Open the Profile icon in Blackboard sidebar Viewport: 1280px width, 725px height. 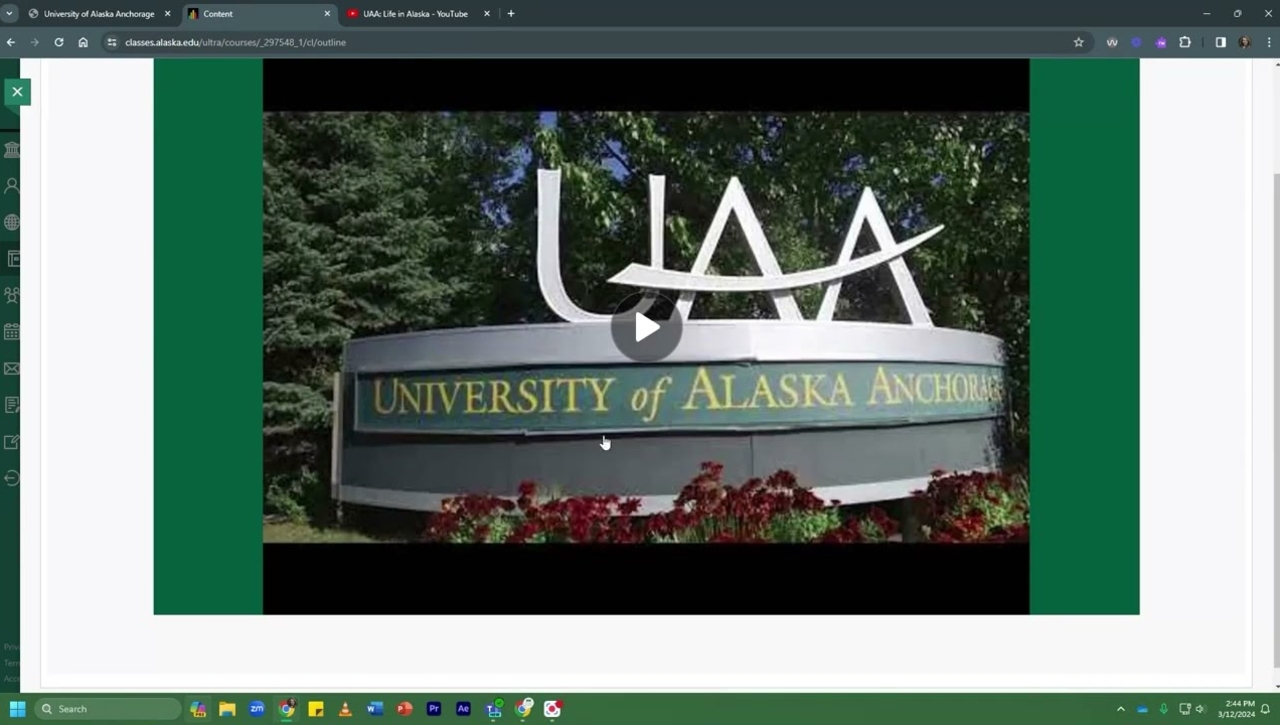[12, 186]
